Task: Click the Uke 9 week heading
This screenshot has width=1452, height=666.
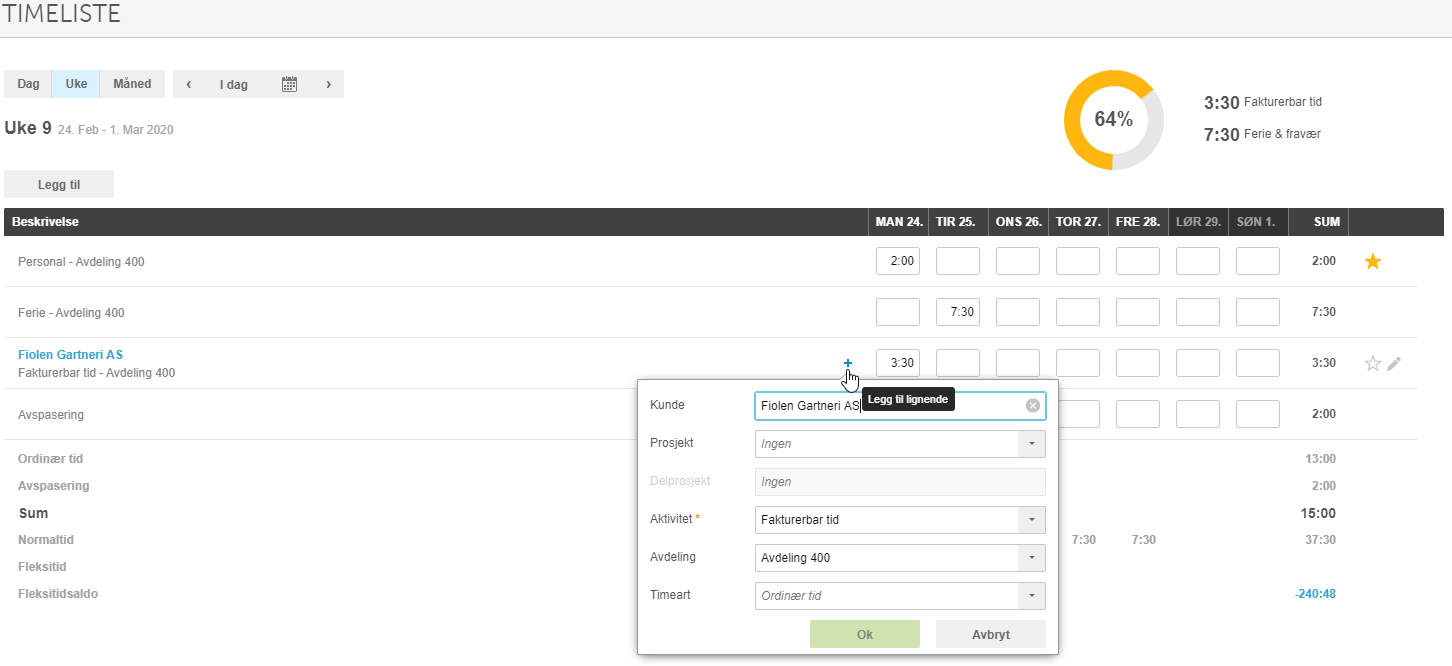Action: point(28,128)
